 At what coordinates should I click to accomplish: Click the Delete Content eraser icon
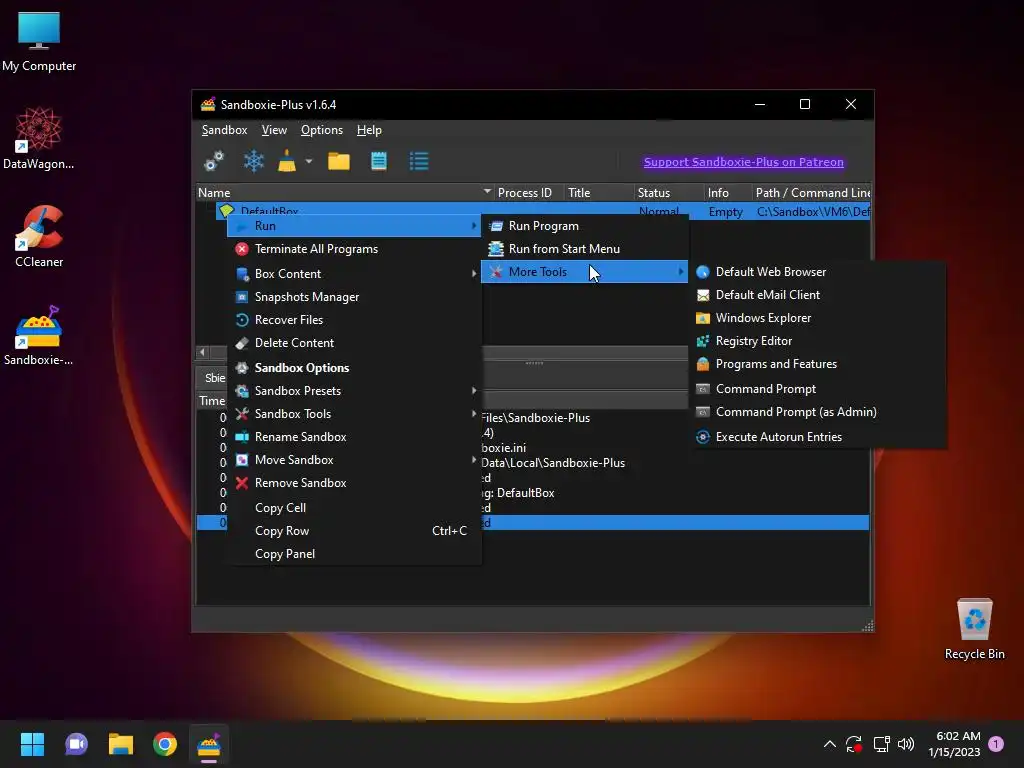coord(242,343)
